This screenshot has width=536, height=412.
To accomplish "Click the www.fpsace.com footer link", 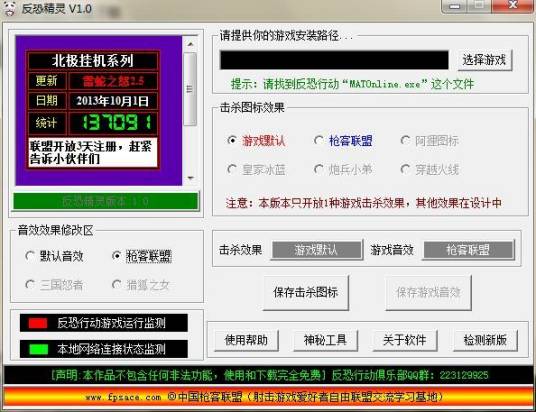I will coord(123,397).
